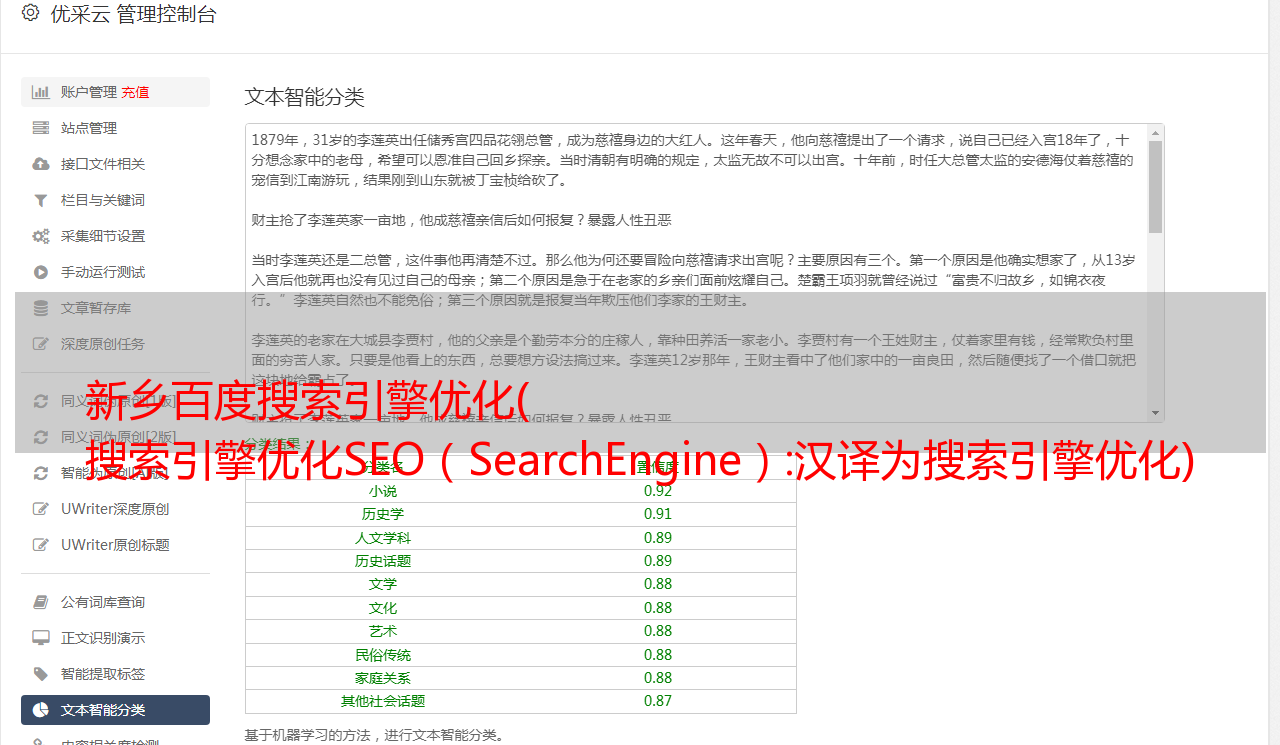The image size is (1280, 745).
Task: Click the text area scrollbar up arrow
Action: pyautogui.click(x=1155, y=133)
